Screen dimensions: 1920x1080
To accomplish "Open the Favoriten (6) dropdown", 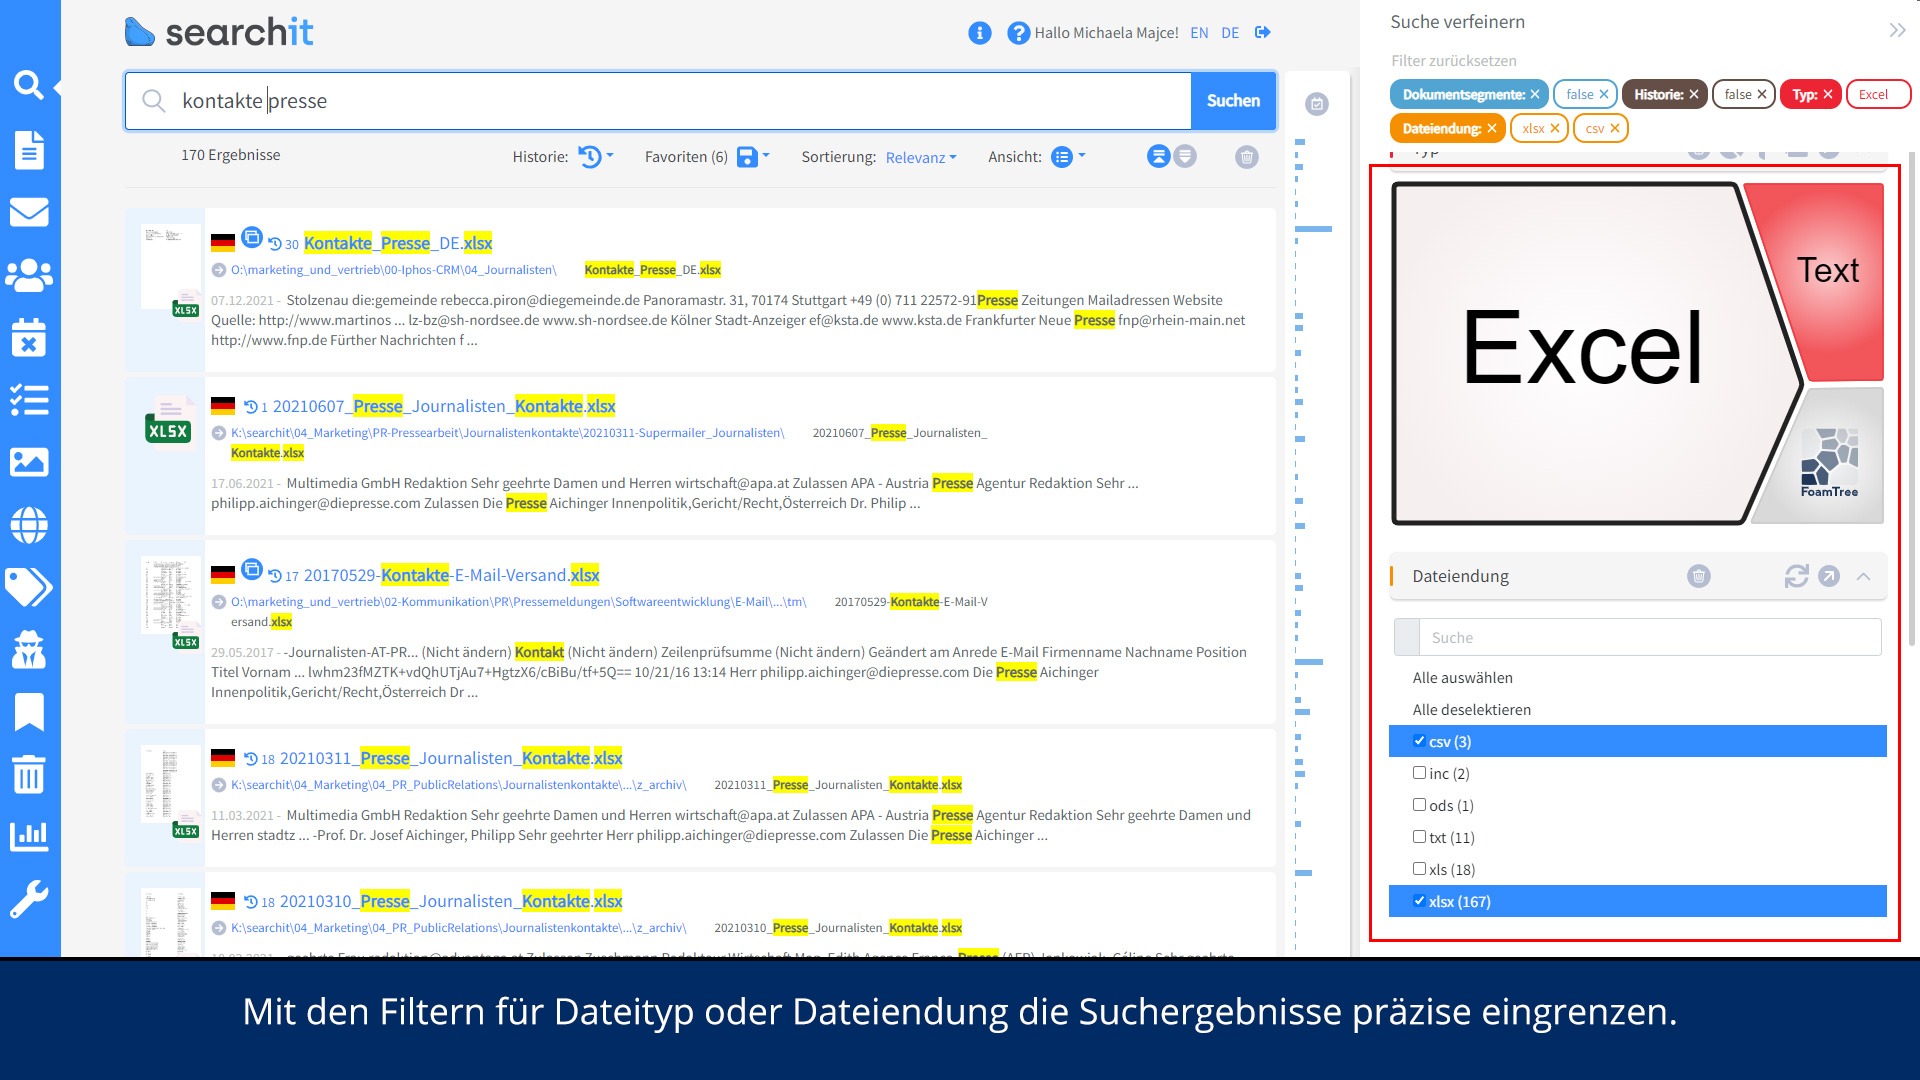I will [754, 157].
